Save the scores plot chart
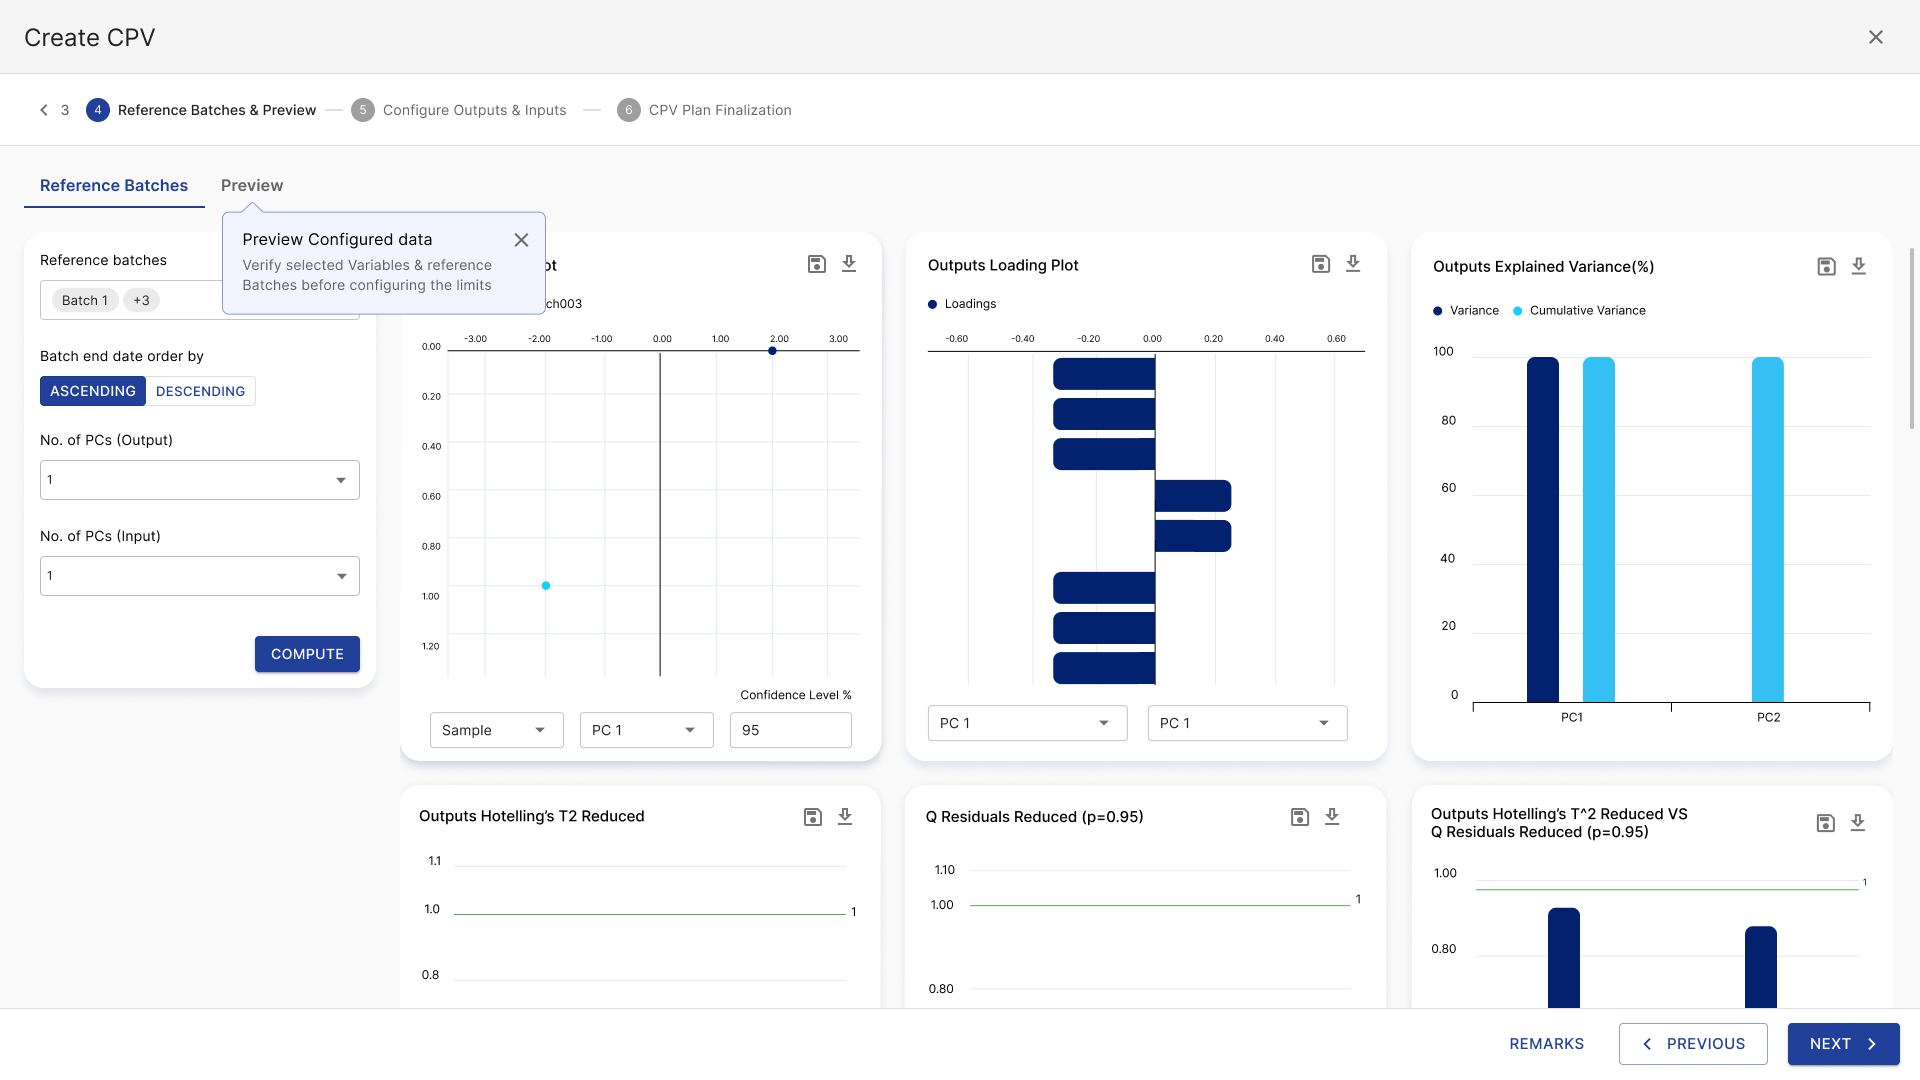The width and height of the screenshot is (1920, 1080). click(x=817, y=264)
